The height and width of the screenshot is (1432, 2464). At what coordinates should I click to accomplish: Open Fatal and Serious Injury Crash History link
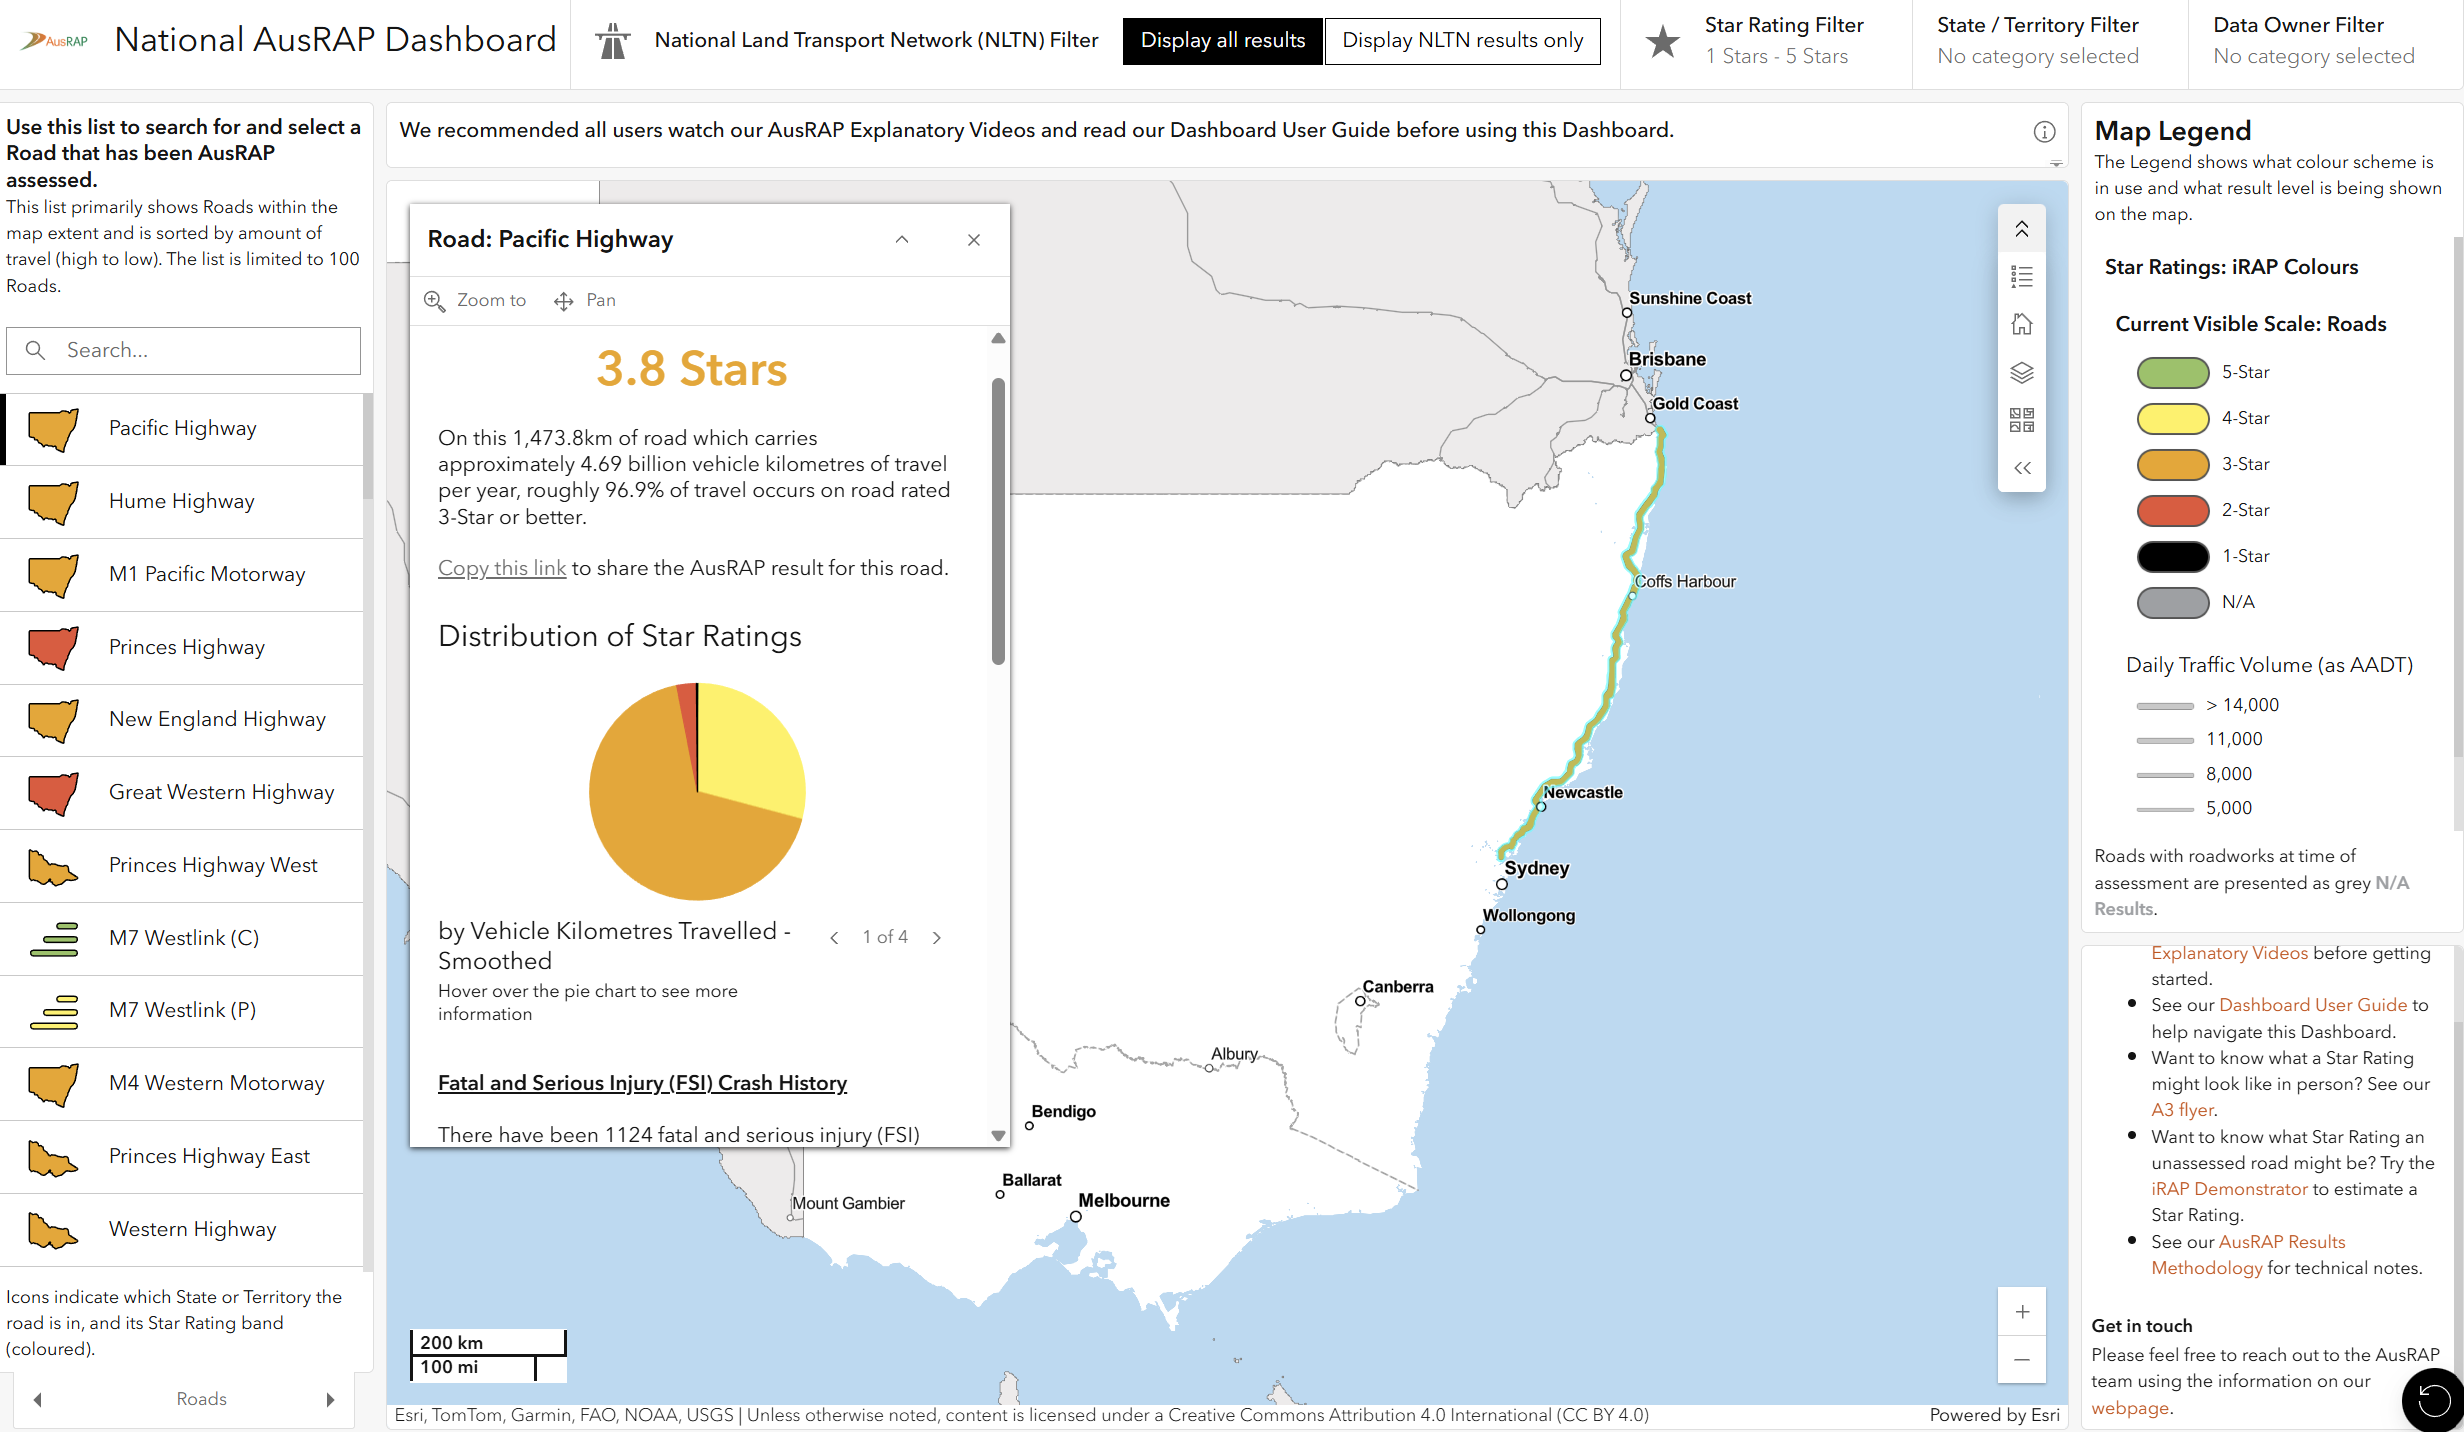[x=642, y=1083]
